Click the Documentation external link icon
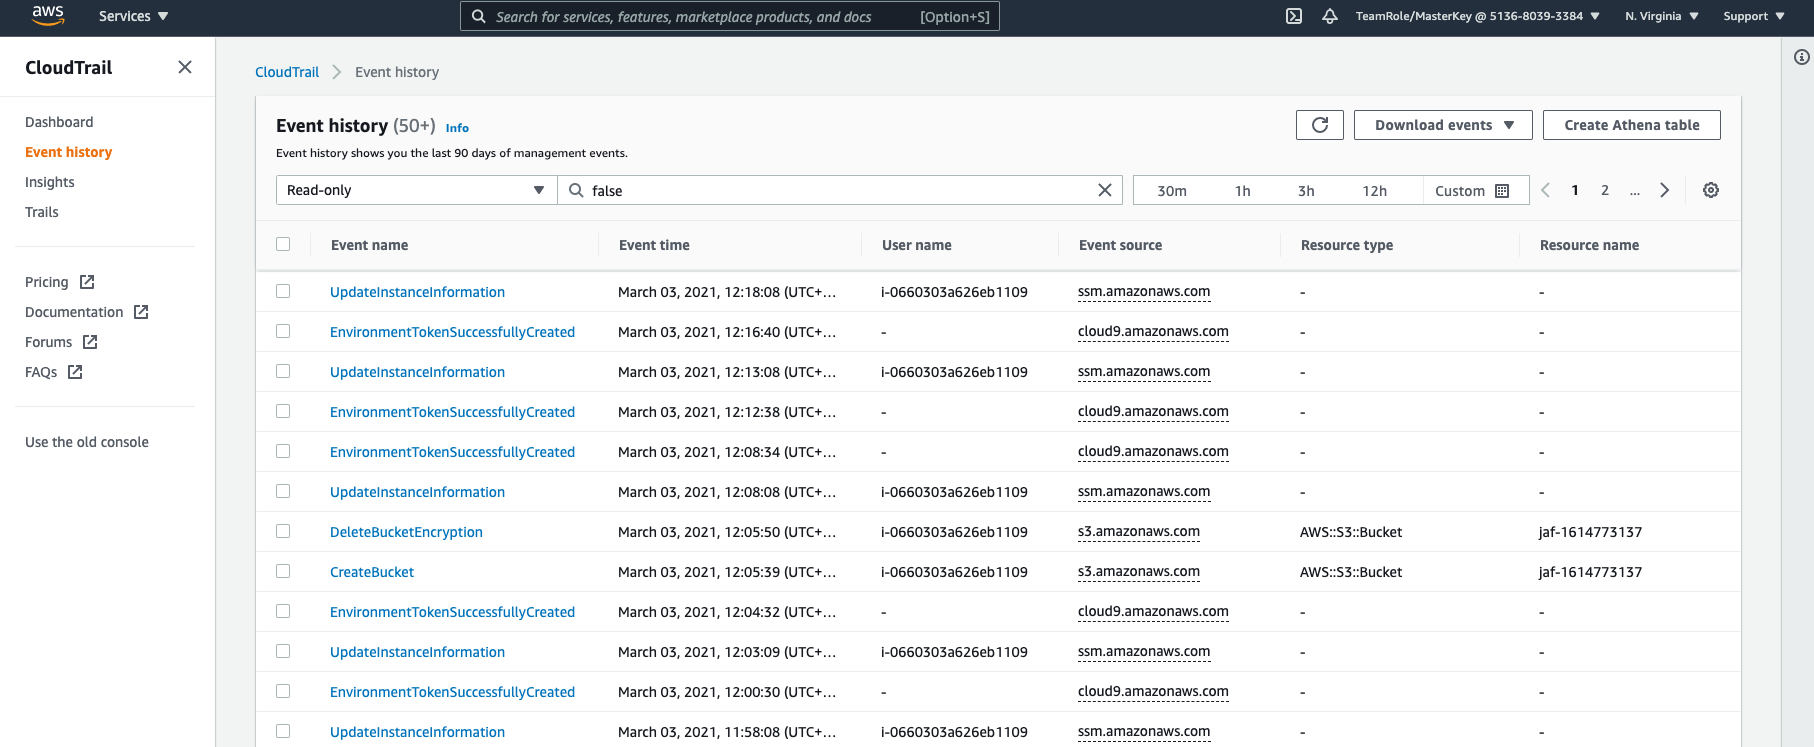 pos(141,312)
